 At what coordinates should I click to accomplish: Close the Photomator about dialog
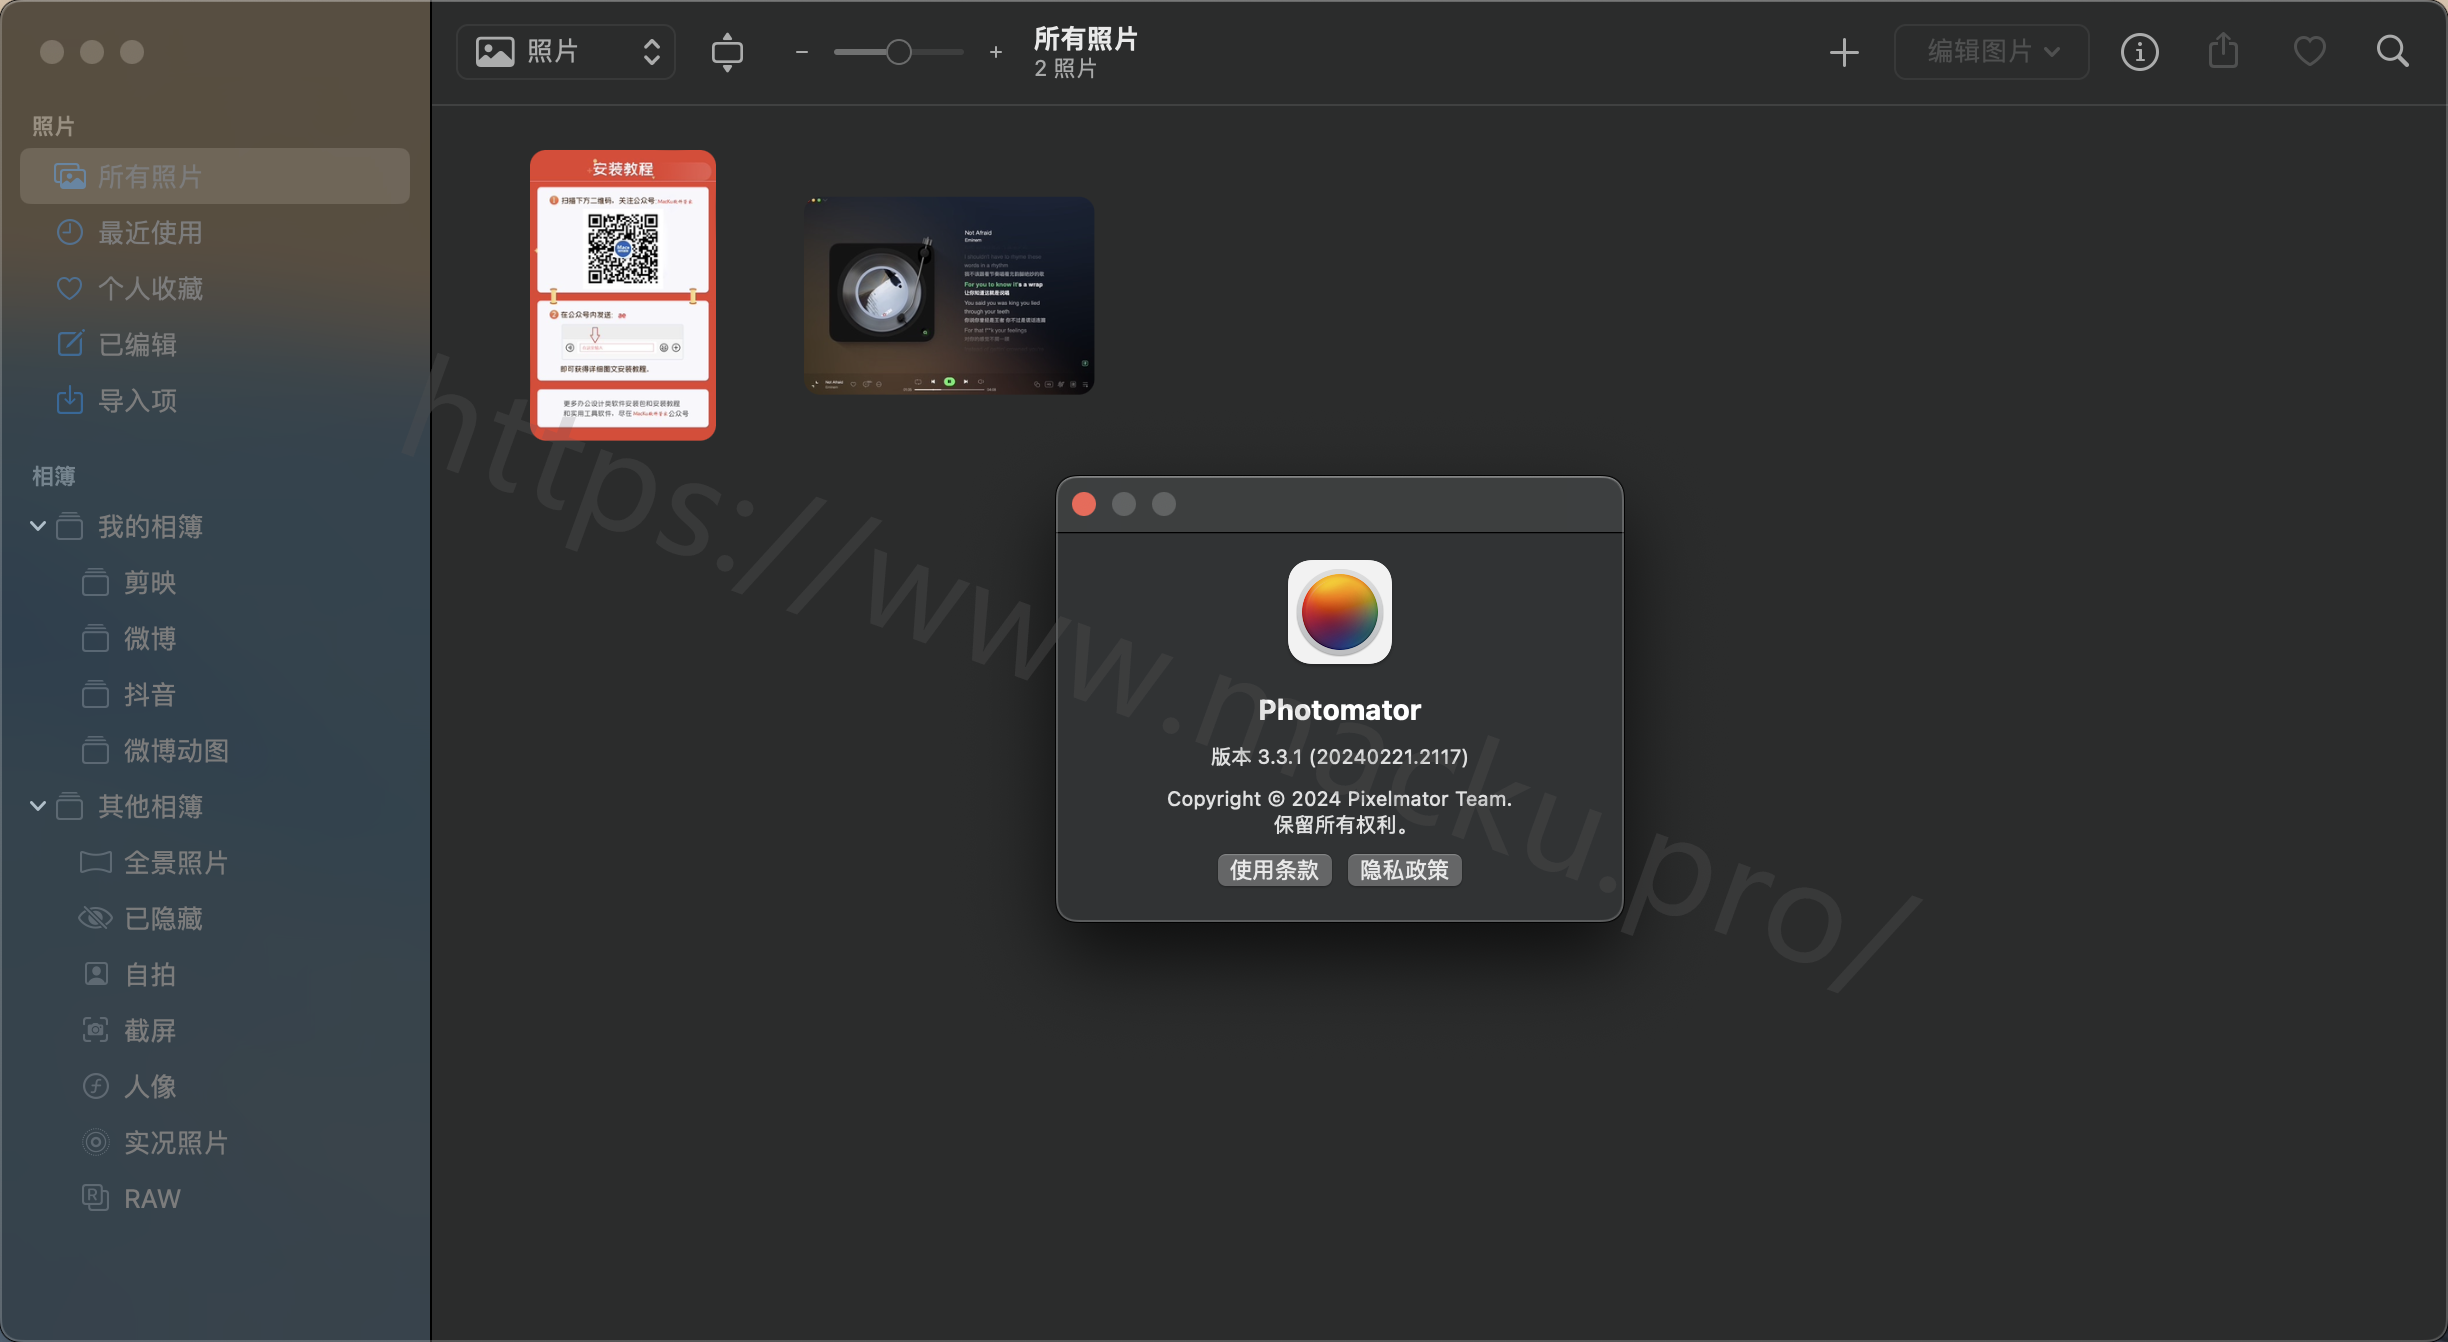1084,504
